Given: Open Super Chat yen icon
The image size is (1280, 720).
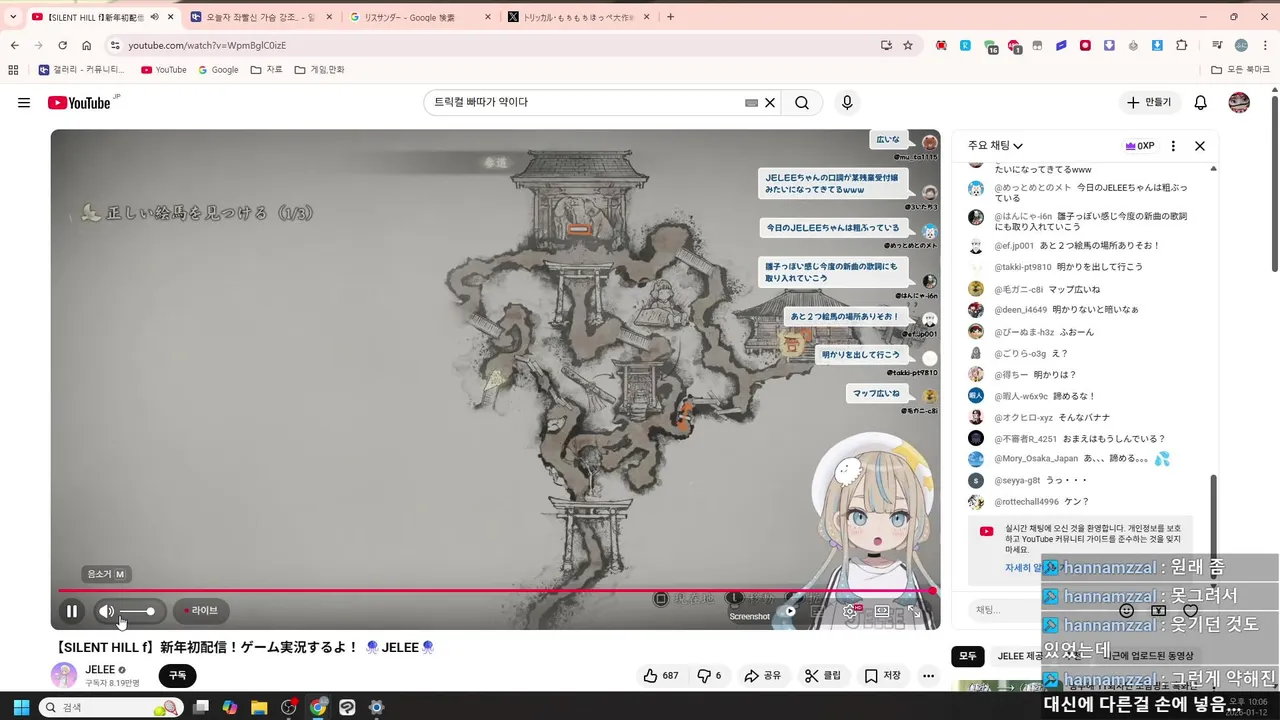Looking at the screenshot, I should click(1158, 610).
